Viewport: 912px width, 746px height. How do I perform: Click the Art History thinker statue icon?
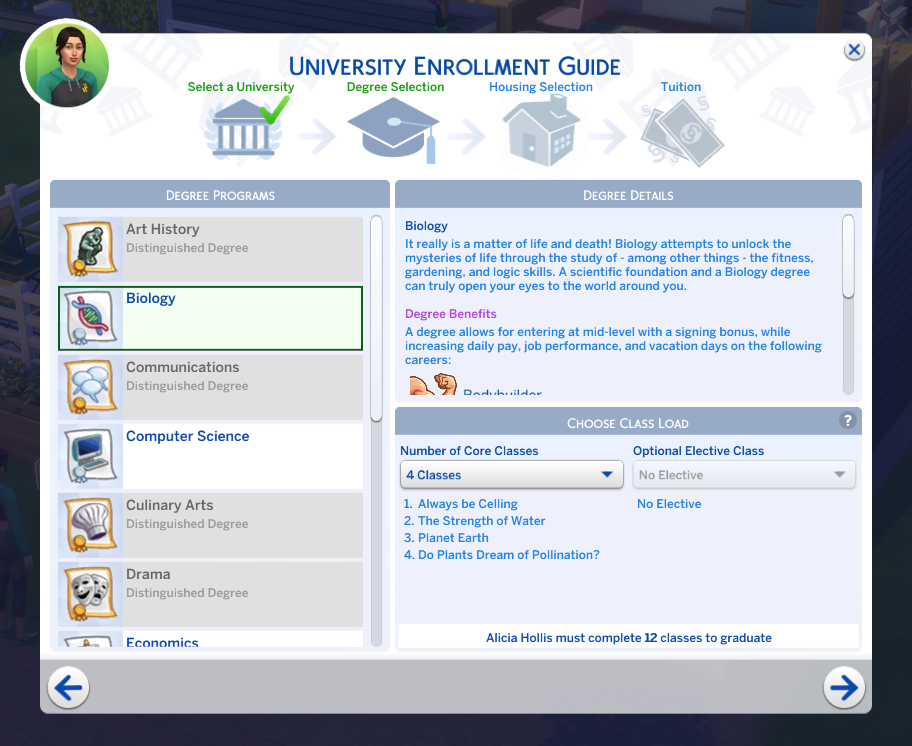coord(90,250)
